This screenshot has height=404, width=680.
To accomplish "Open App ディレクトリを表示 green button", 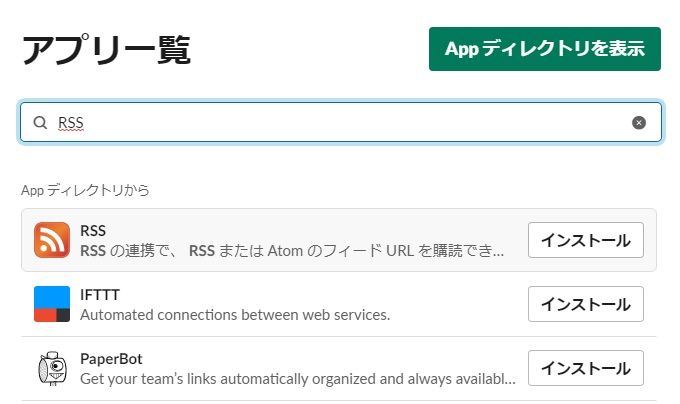I will 545,49.
